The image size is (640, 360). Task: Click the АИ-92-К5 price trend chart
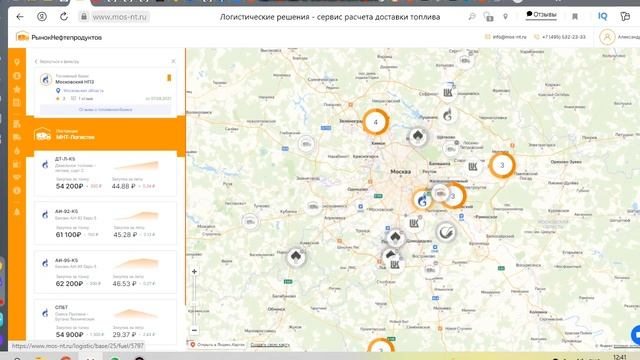coord(136,216)
